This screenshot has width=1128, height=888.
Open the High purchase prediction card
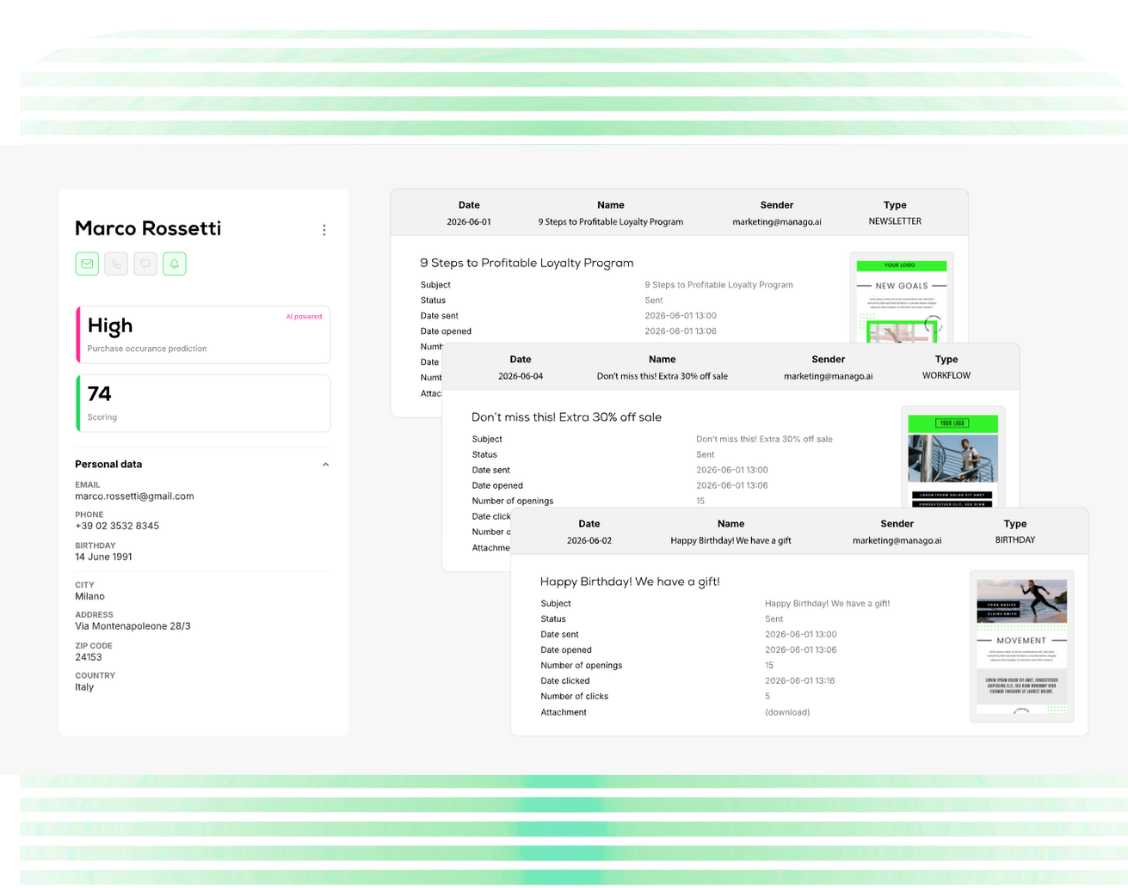(204, 335)
